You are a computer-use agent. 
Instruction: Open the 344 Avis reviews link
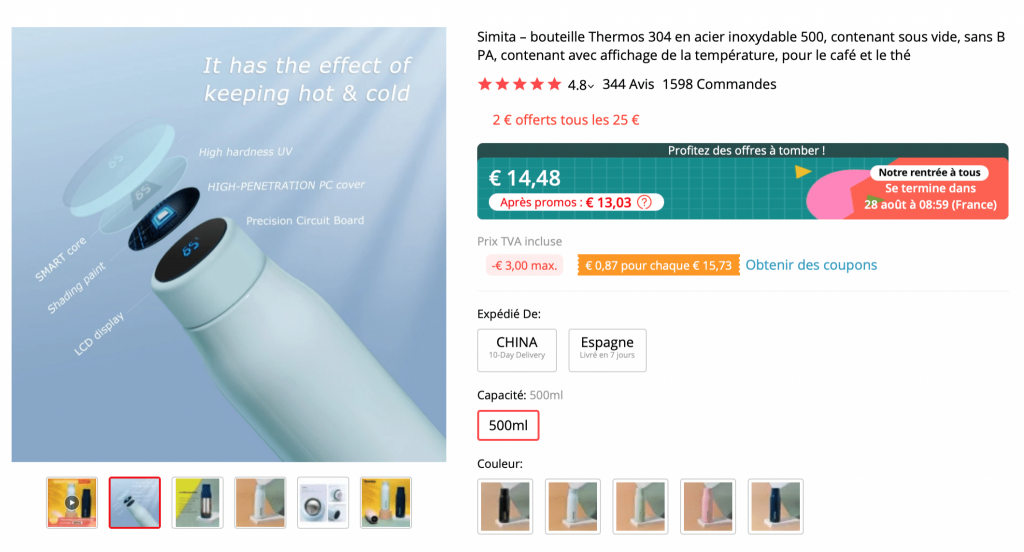click(628, 85)
